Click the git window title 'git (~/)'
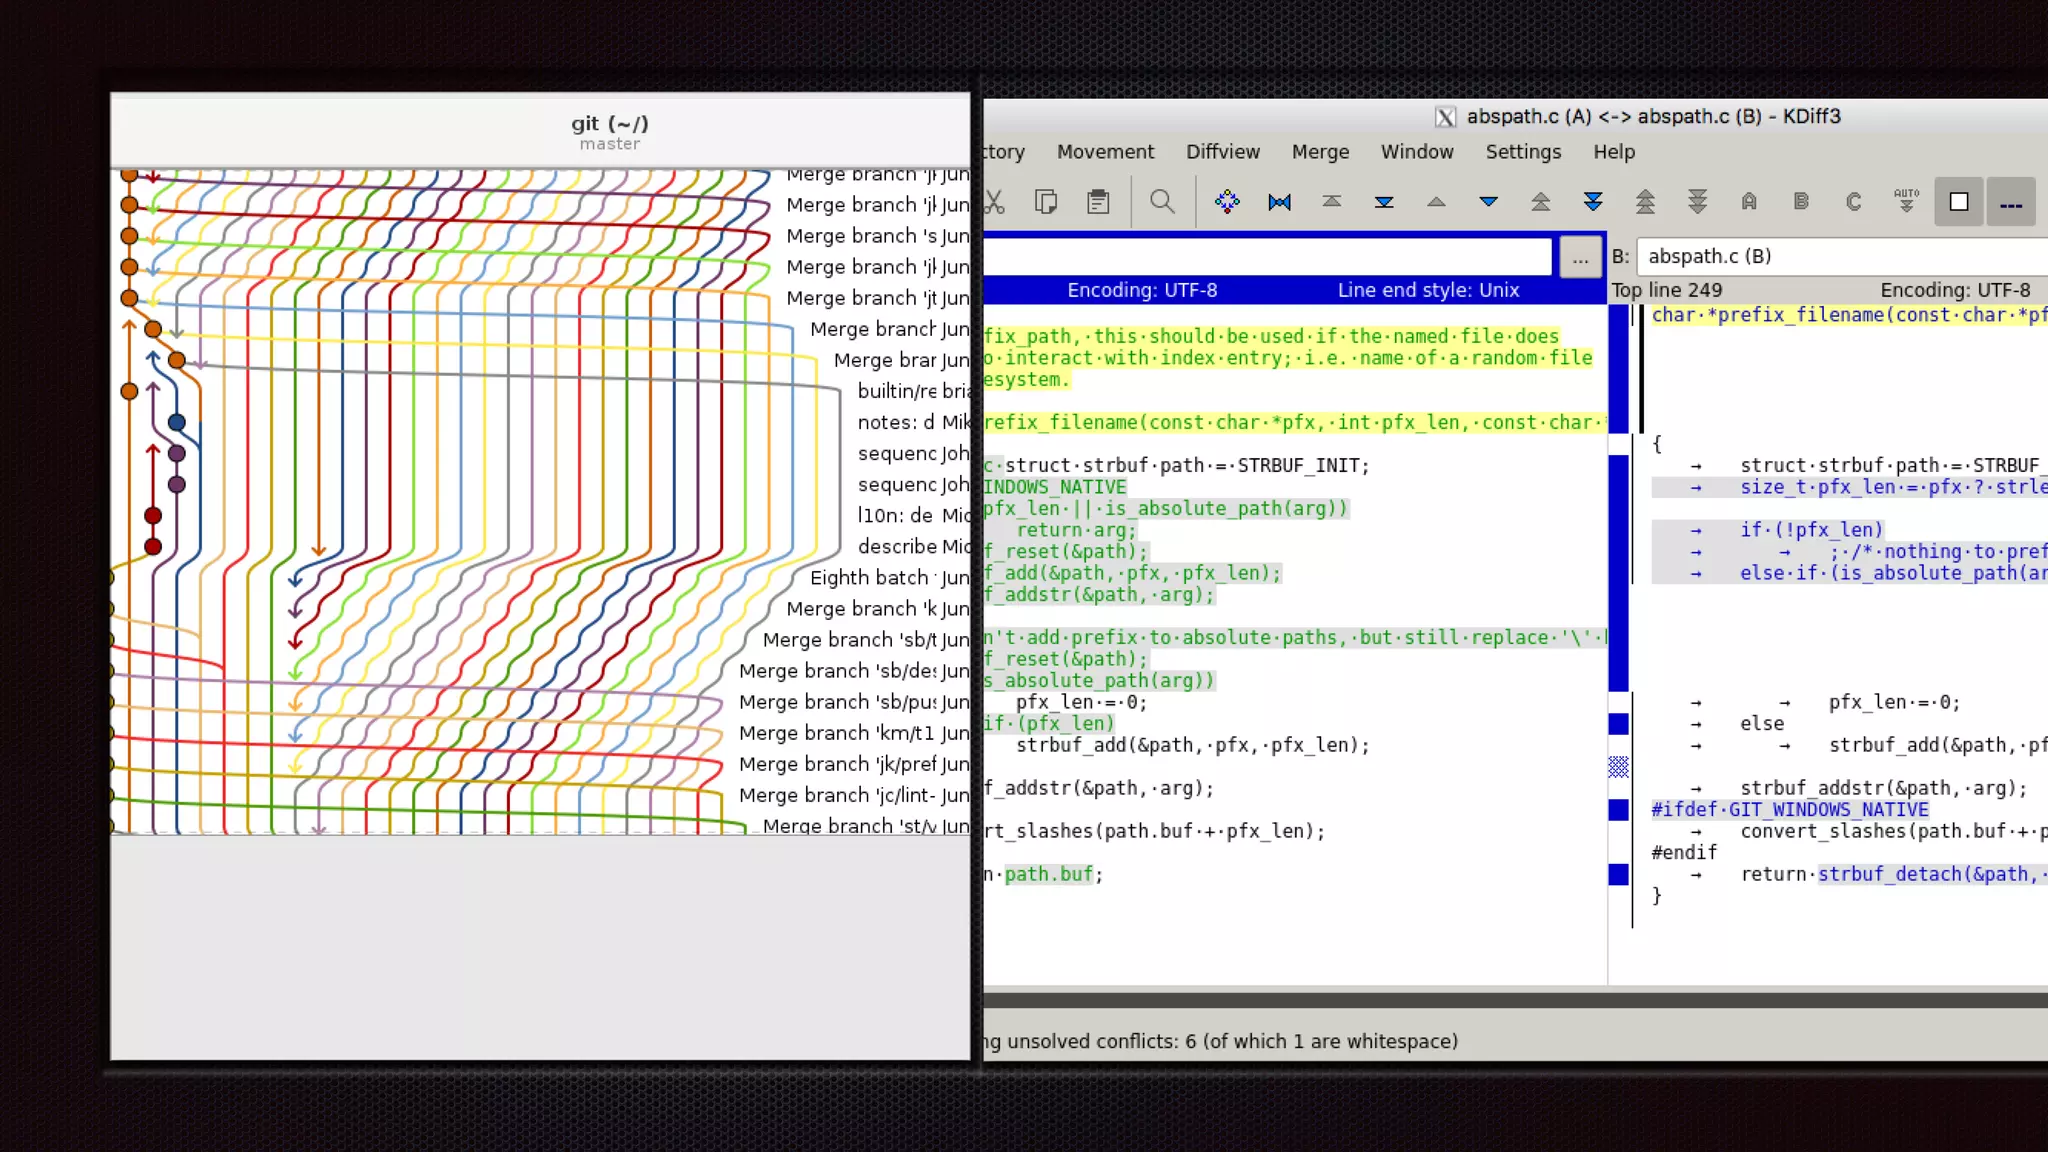The width and height of the screenshot is (2048, 1152). pyautogui.click(x=610, y=124)
